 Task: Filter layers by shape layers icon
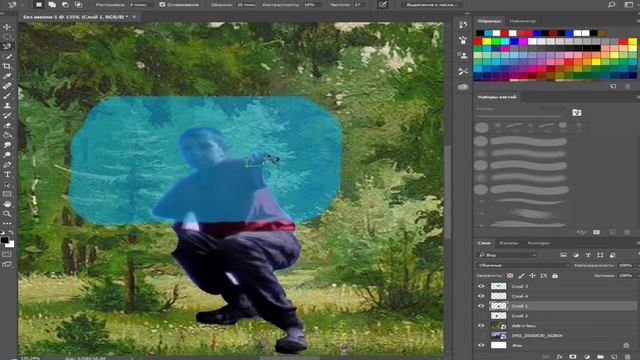(x=600, y=255)
